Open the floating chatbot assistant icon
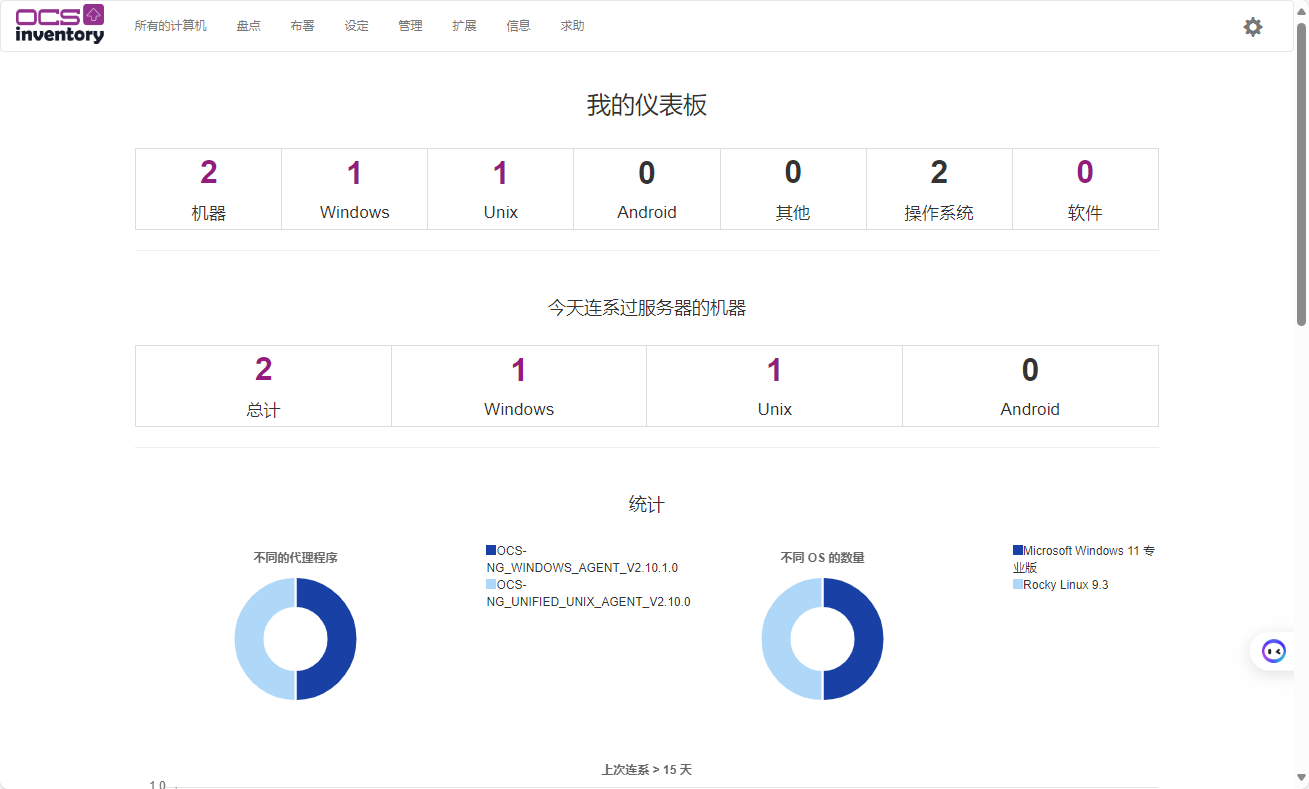1309x789 pixels. click(x=1274, y=651)
